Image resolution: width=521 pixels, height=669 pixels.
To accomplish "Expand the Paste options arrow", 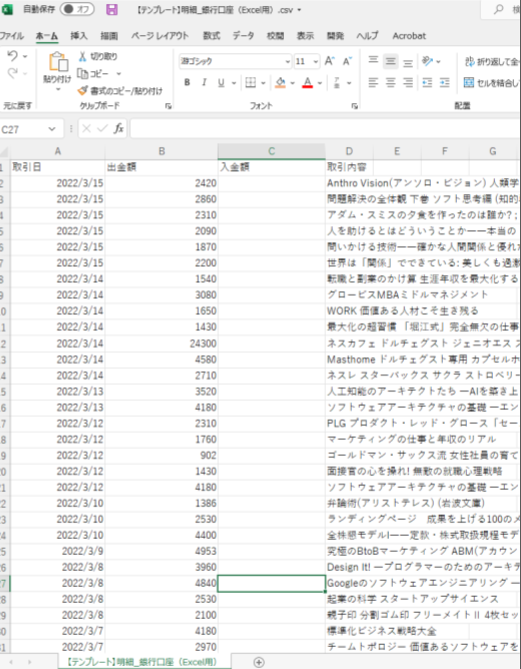I will [58, 89].
